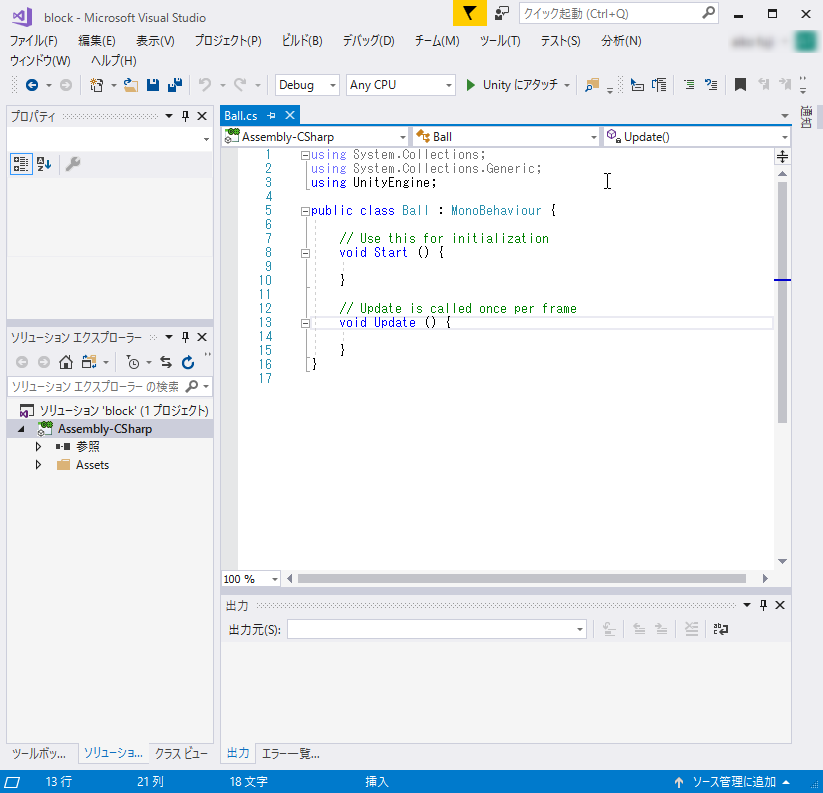Collapse the Start method code block
Viewport: 823px width, 793px height.
coord(305,253)
